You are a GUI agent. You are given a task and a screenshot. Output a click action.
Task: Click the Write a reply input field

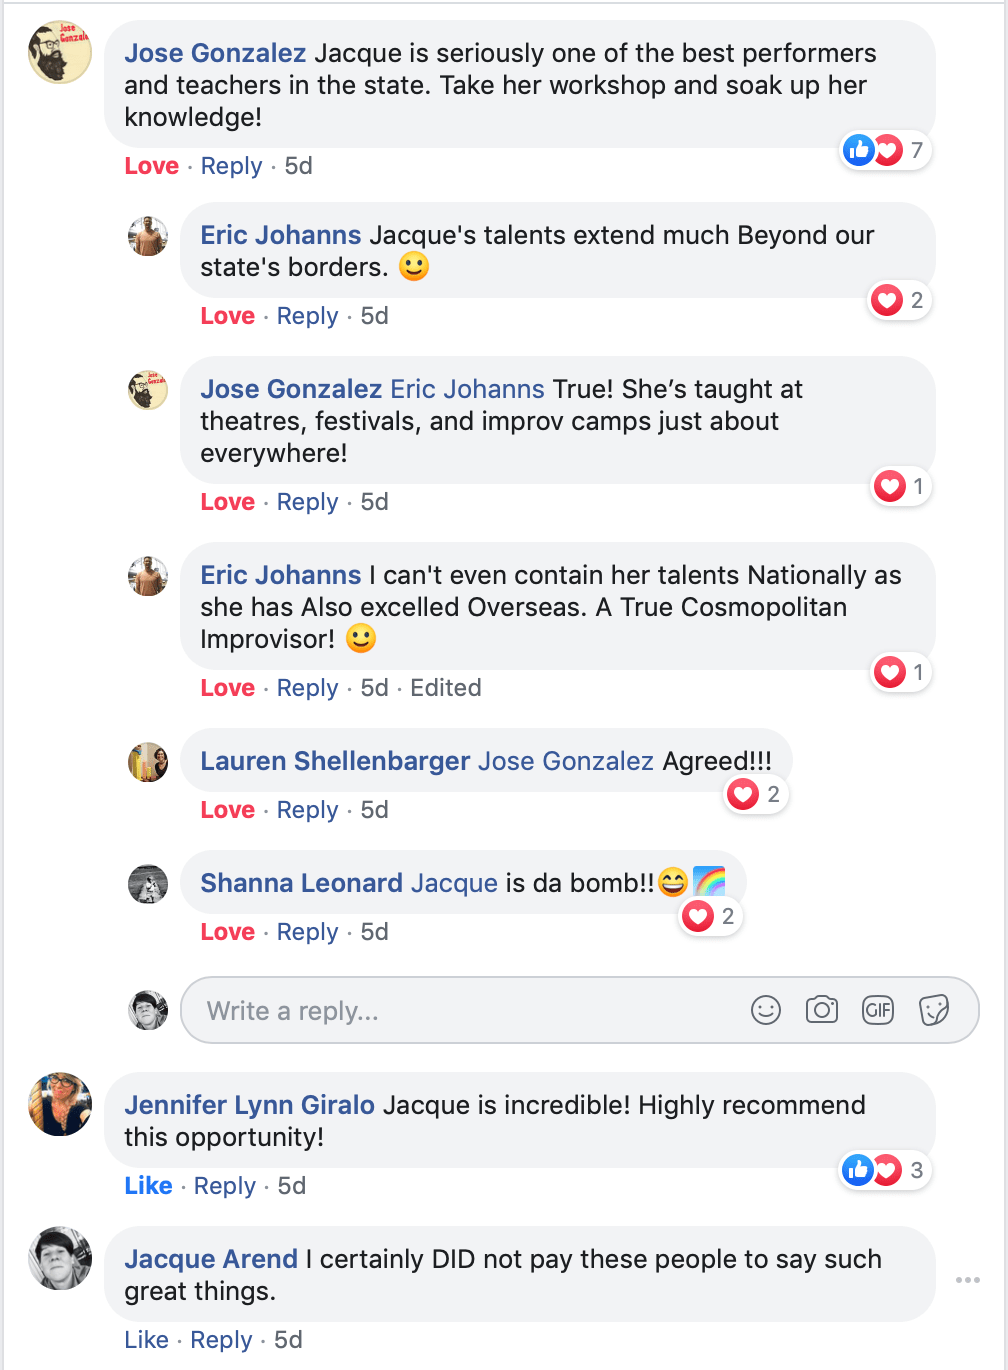tap(400, 1010)
